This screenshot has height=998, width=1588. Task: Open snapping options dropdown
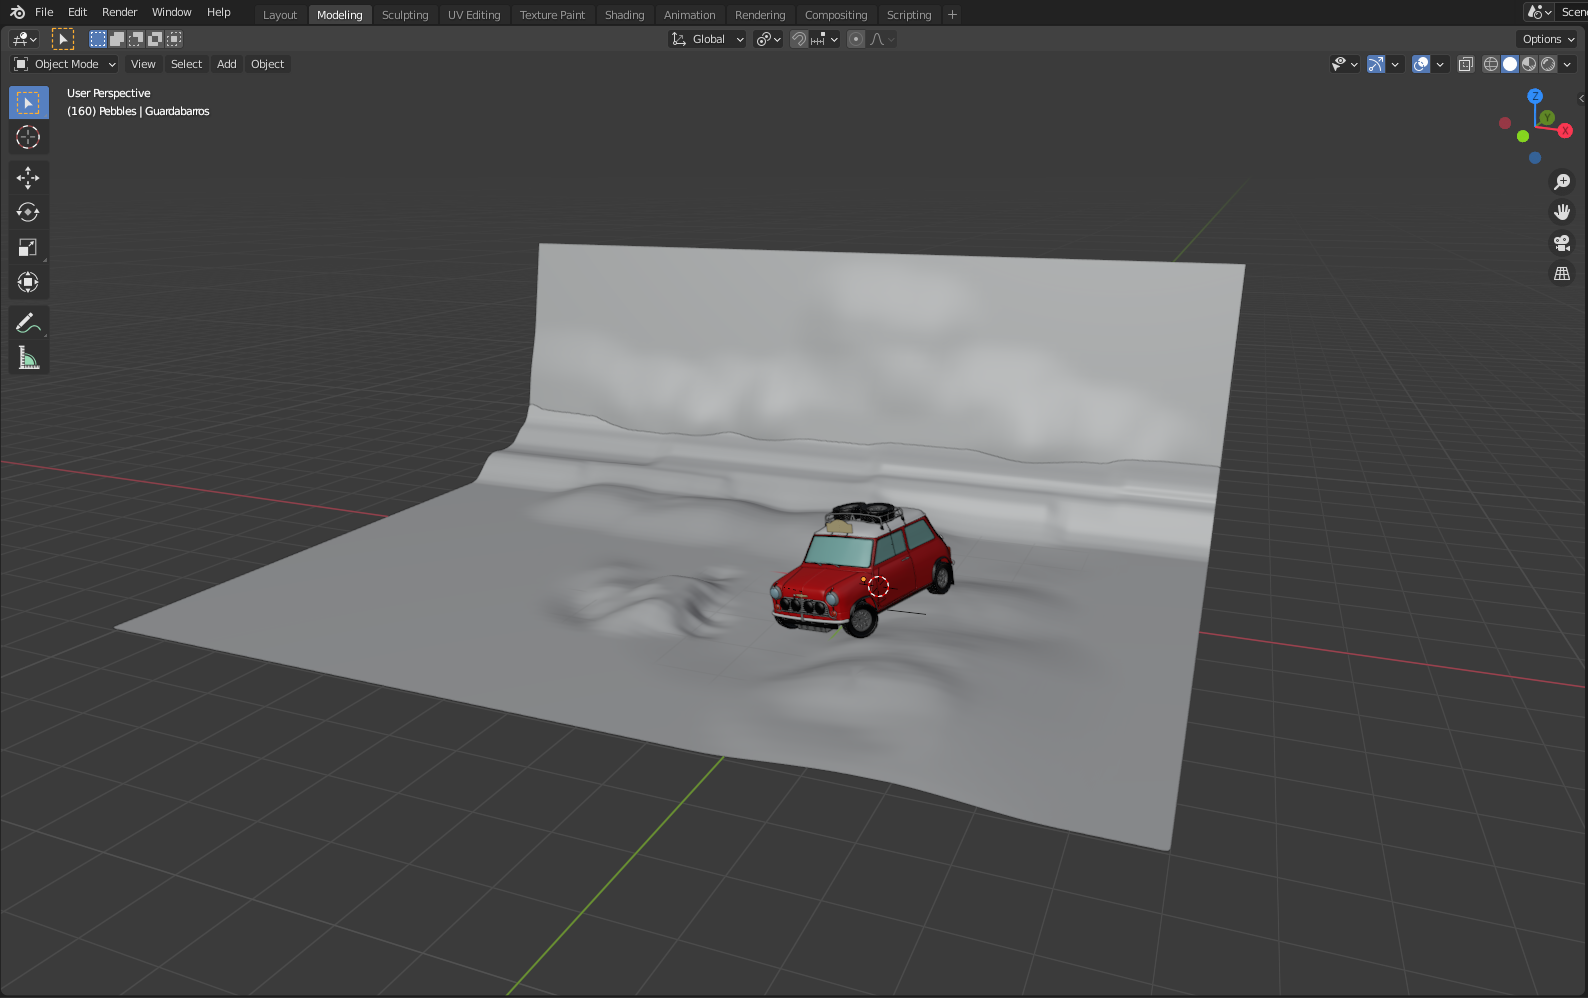click(x=825, y=39)
